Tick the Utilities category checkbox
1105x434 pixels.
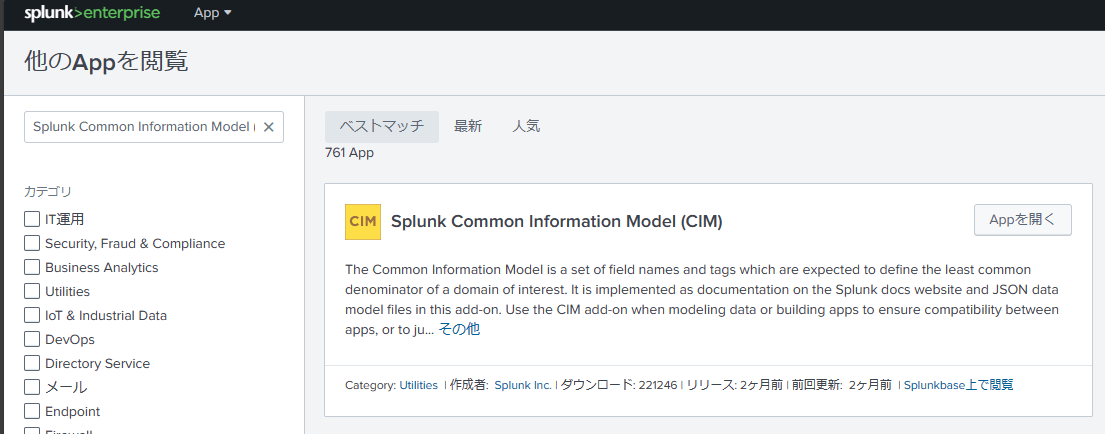coord(32,291)
